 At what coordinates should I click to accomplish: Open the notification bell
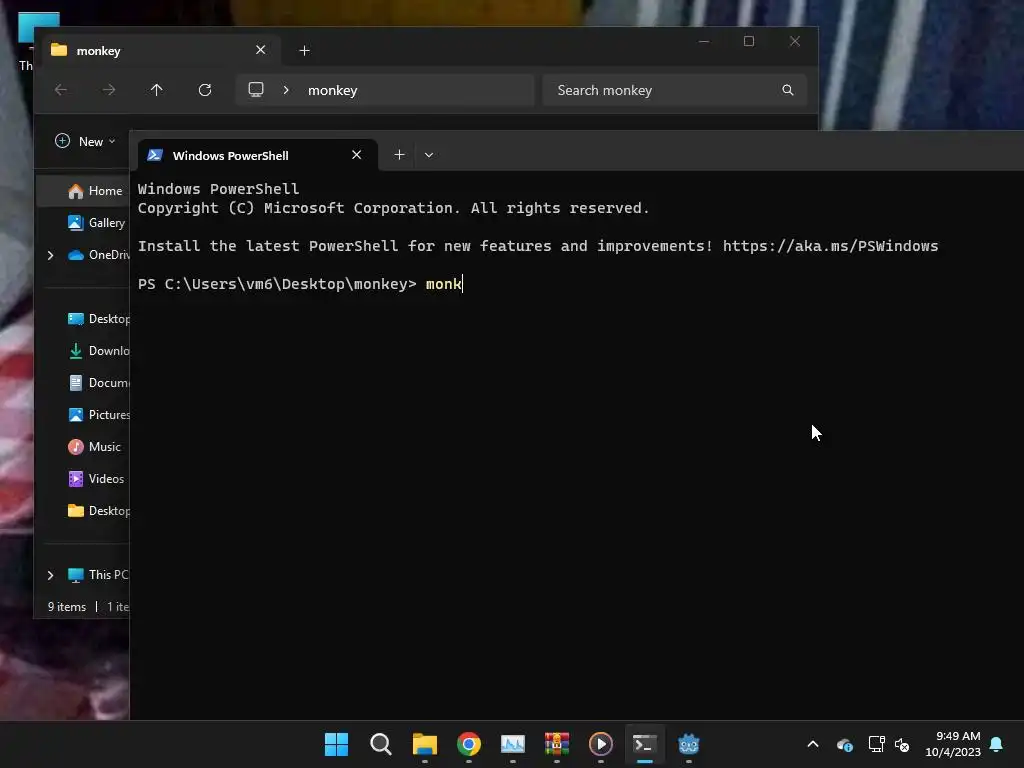point(997,744)
